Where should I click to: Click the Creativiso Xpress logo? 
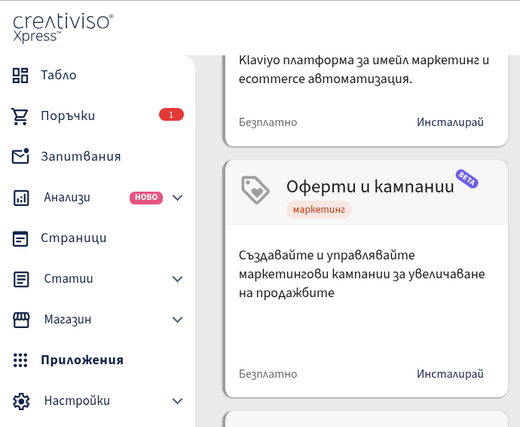pyautogui.click(x=63, y=28)
